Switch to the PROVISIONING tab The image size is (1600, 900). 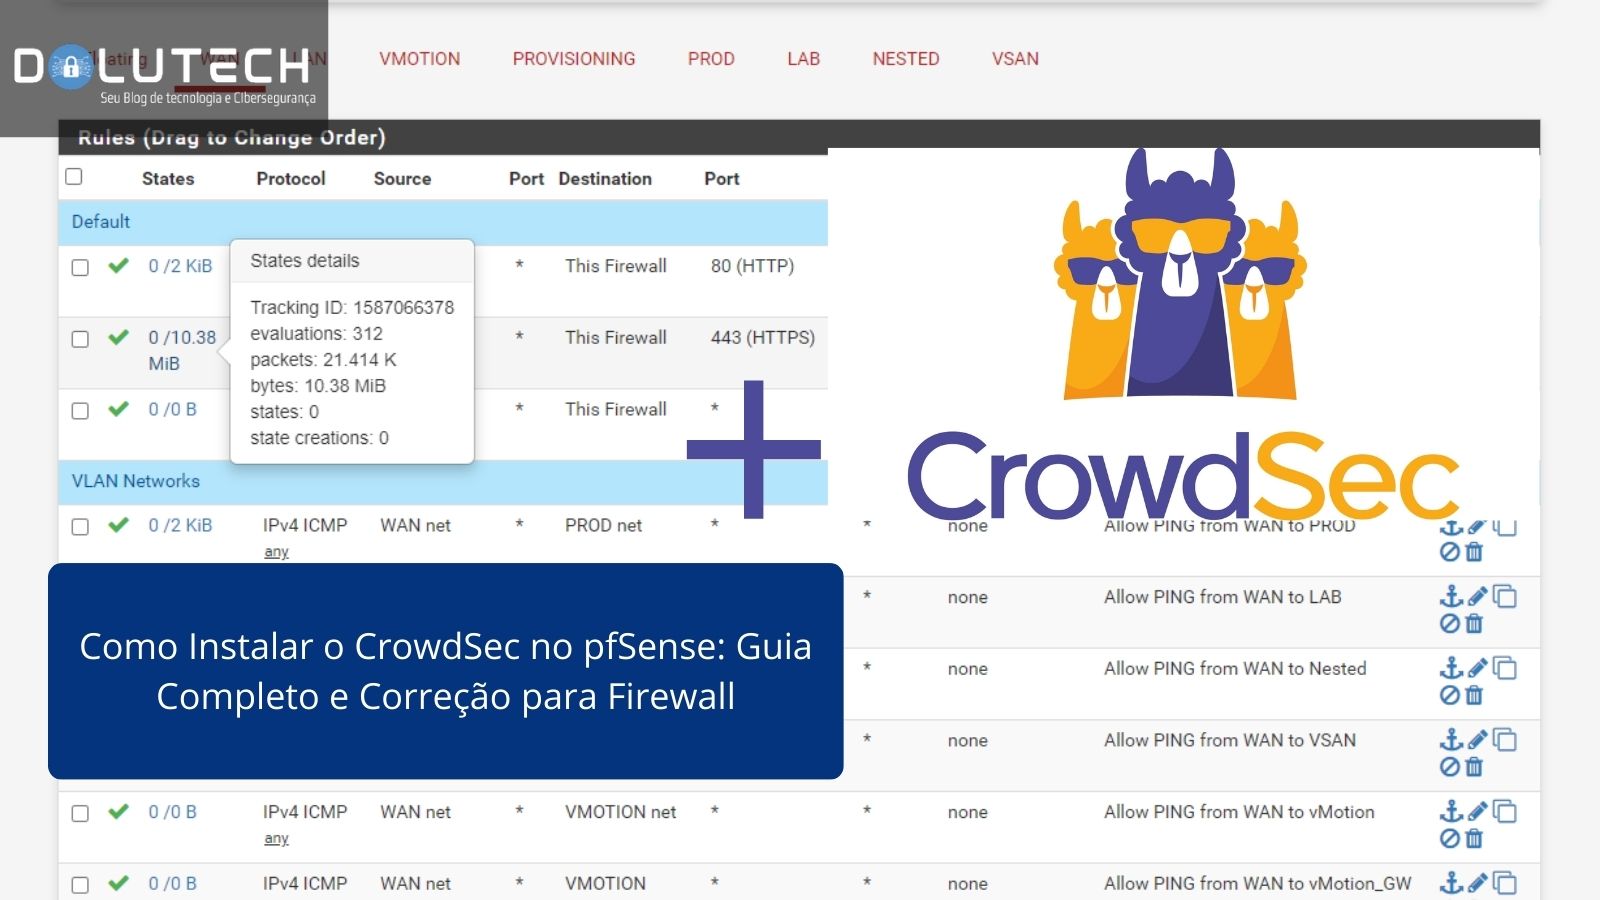click(574, 59)
